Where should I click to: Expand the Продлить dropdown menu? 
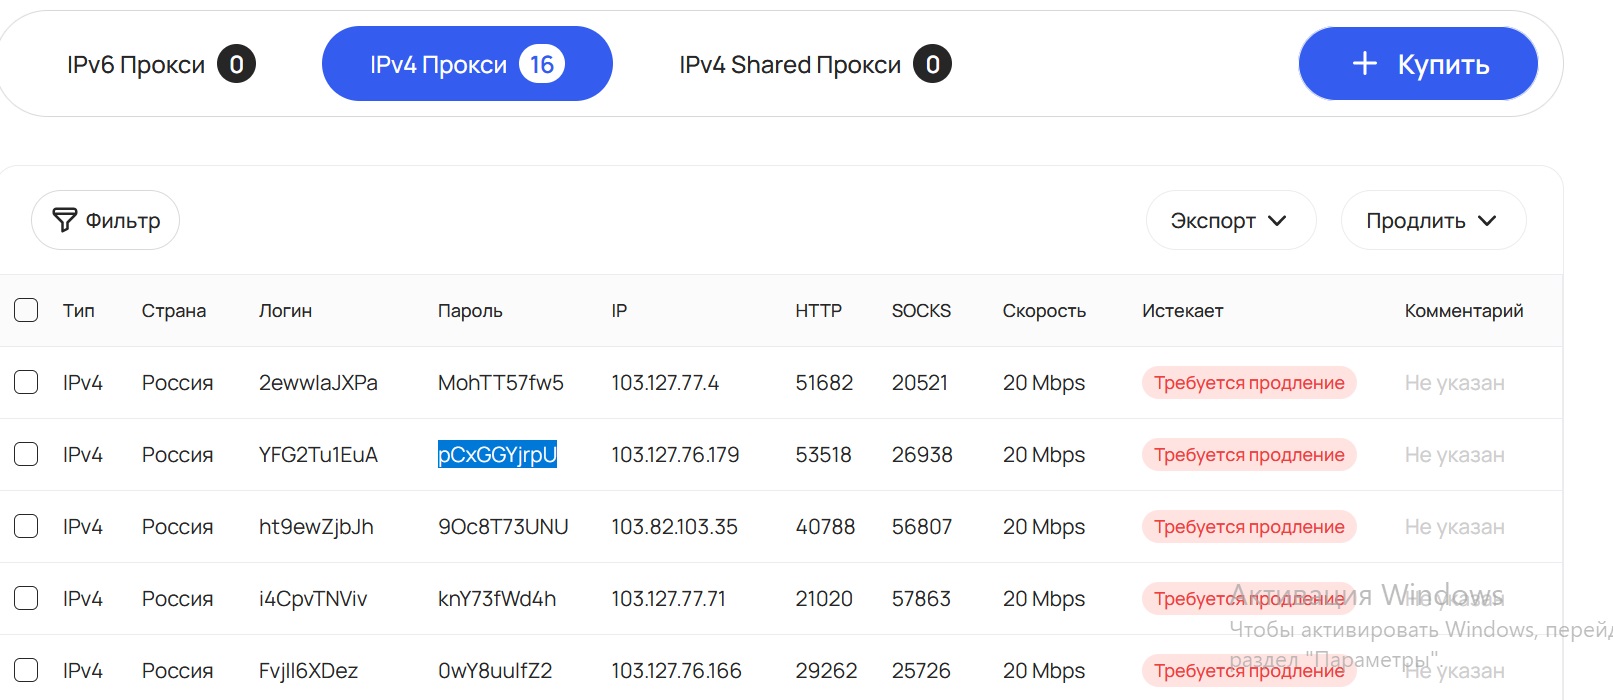1432,221
